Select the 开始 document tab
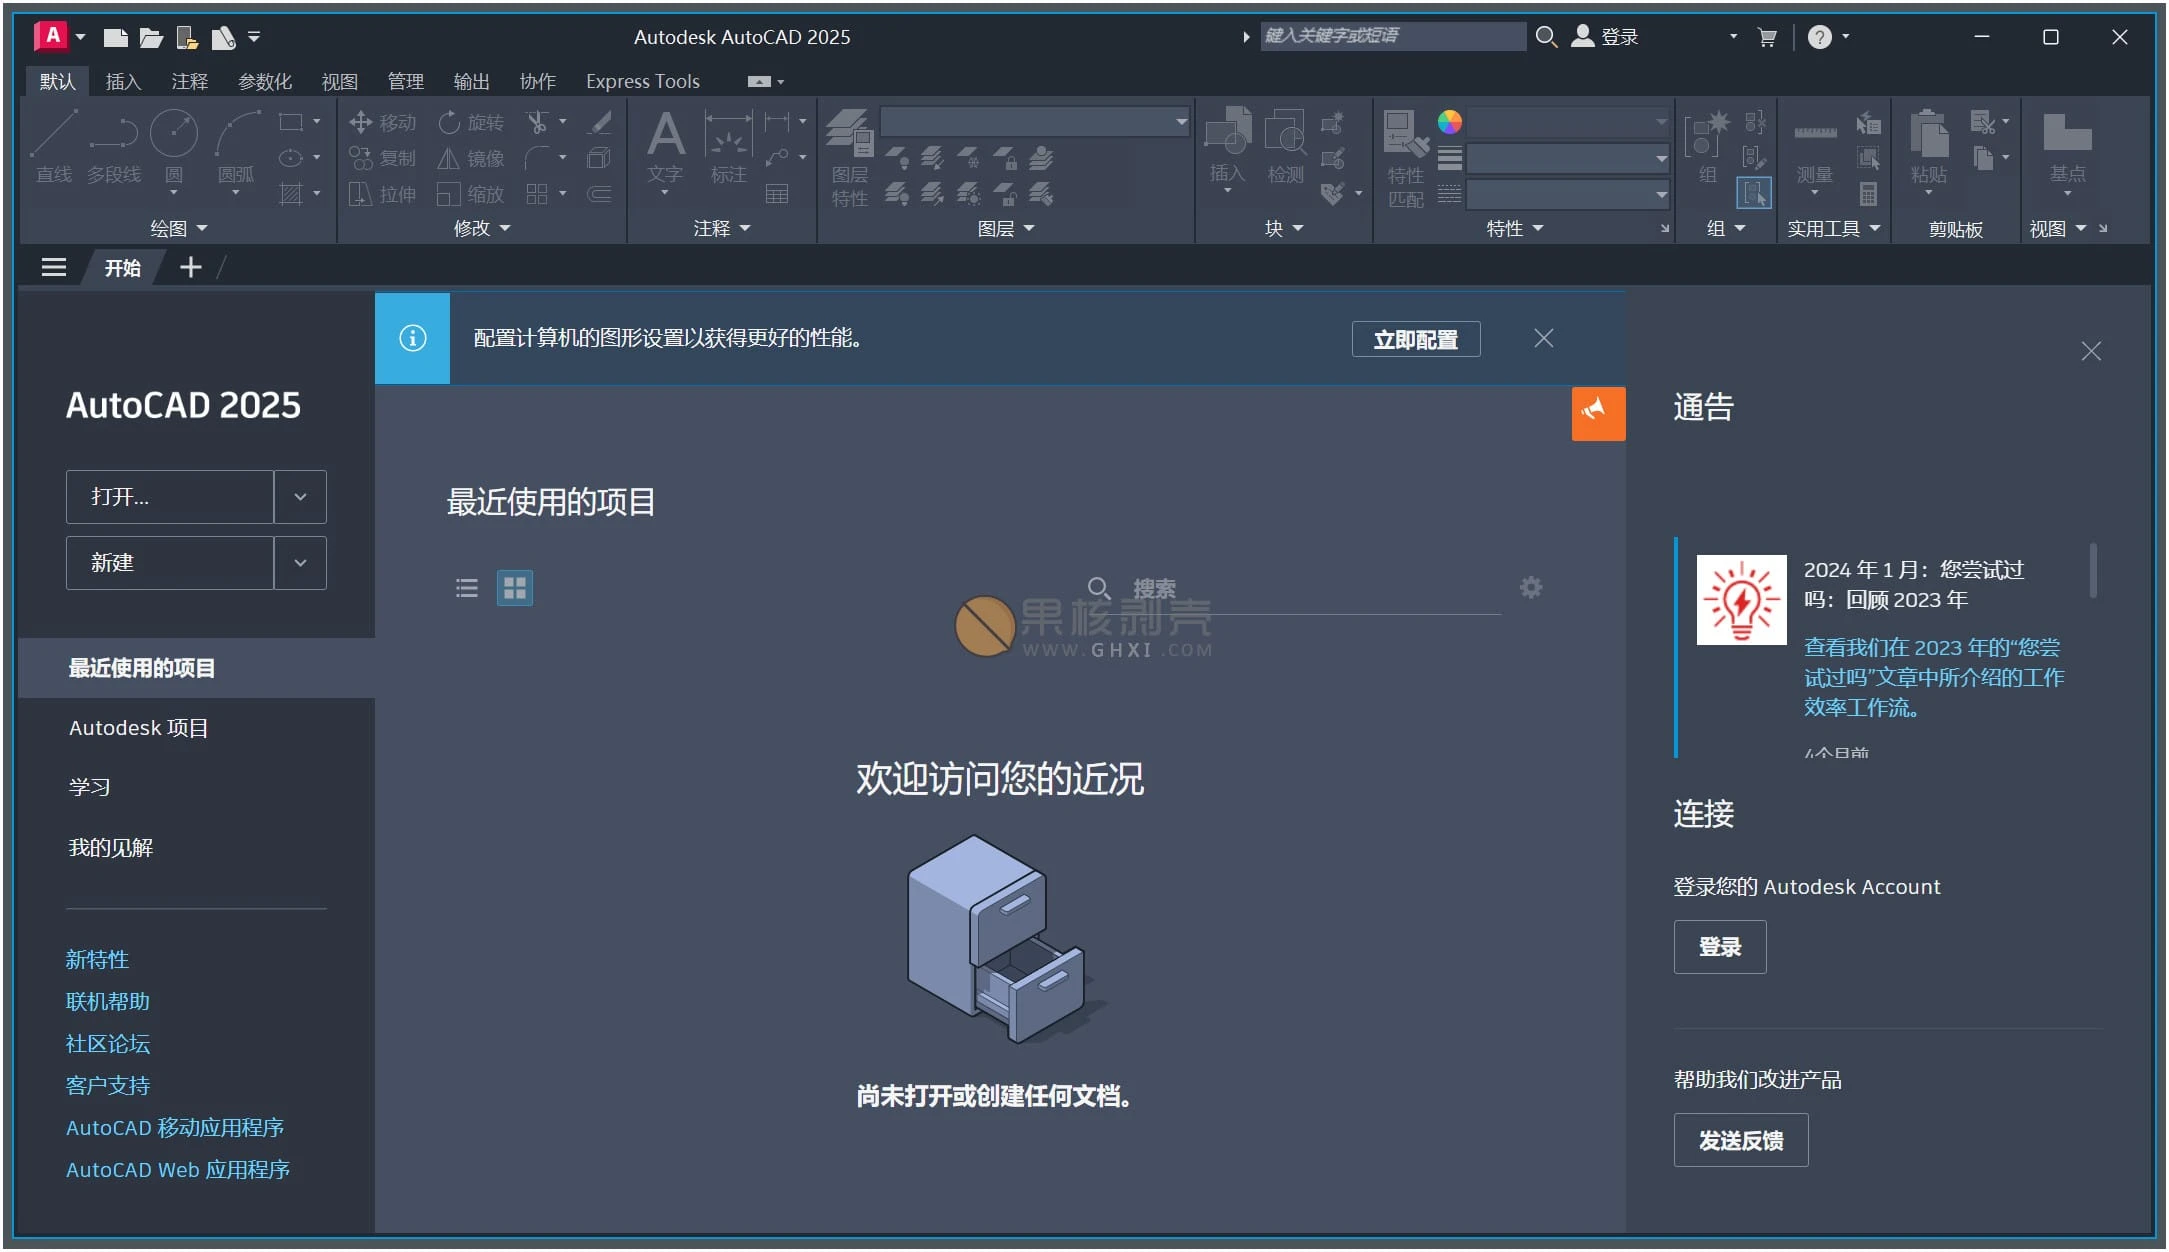The image size is (2169, 1252). click(122, 267)
